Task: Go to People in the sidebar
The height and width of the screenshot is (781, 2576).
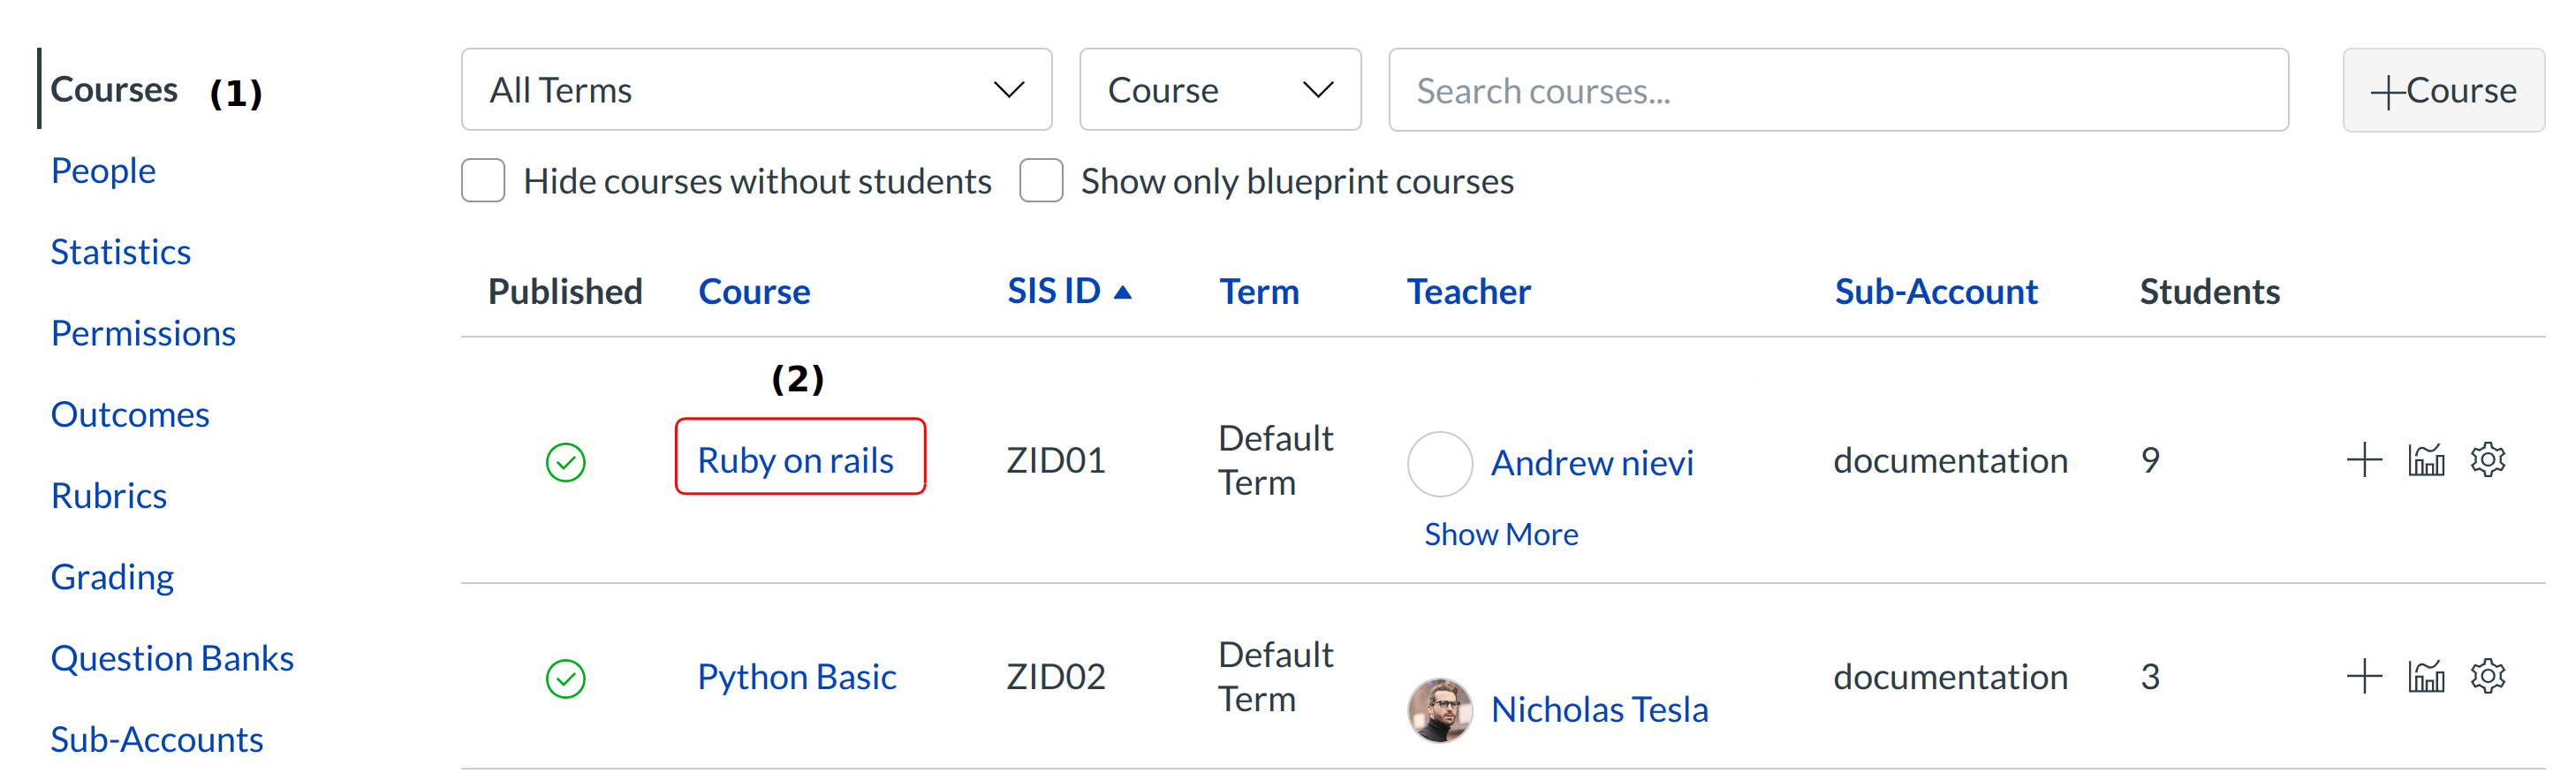Action: click(x=103, y=170)
